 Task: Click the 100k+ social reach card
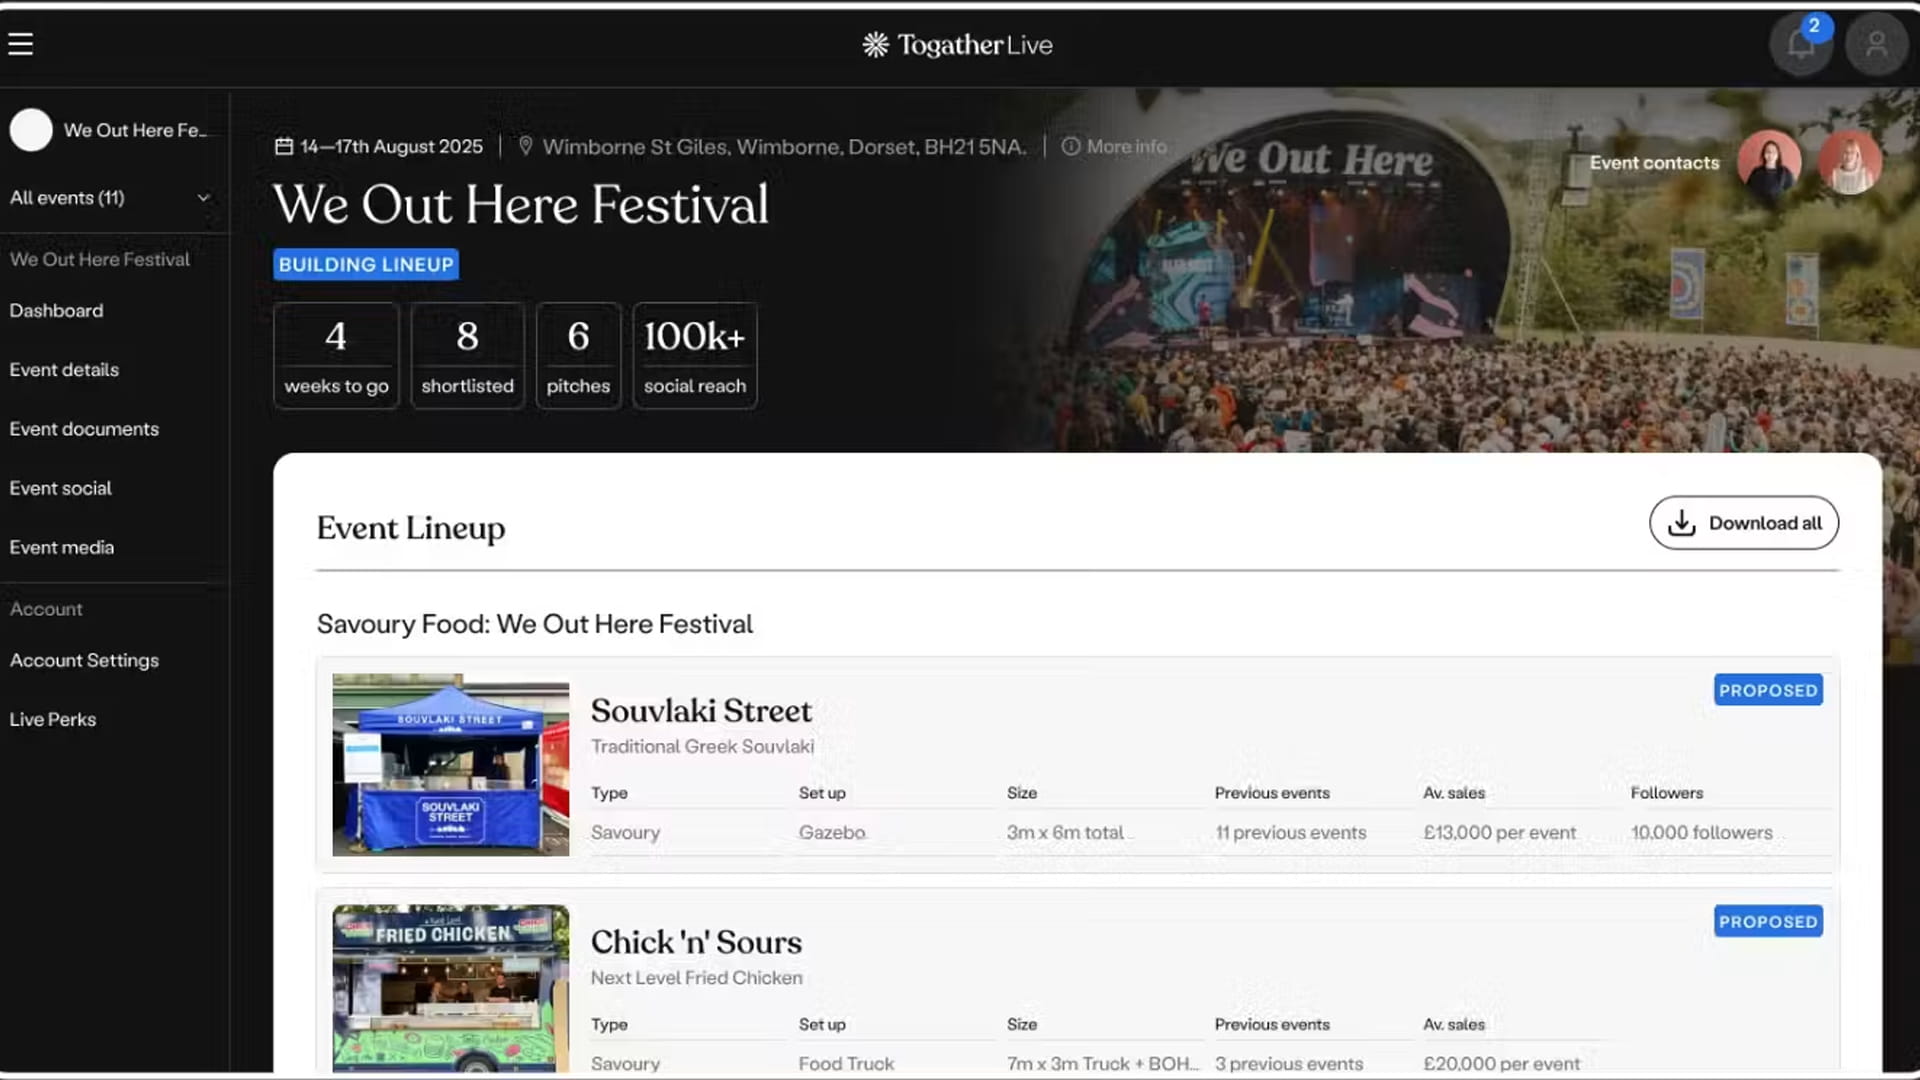[695, 355]
